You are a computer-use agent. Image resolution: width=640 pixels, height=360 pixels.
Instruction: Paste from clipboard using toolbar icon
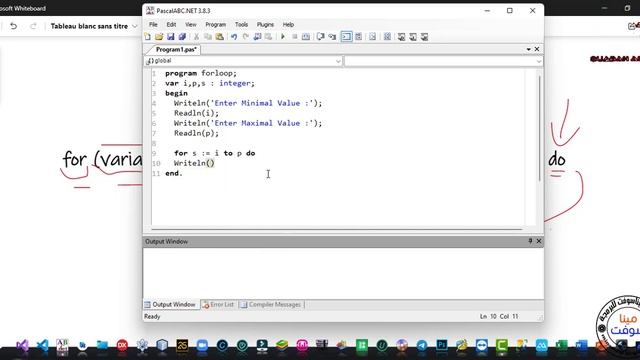click(x=220, y=37)
